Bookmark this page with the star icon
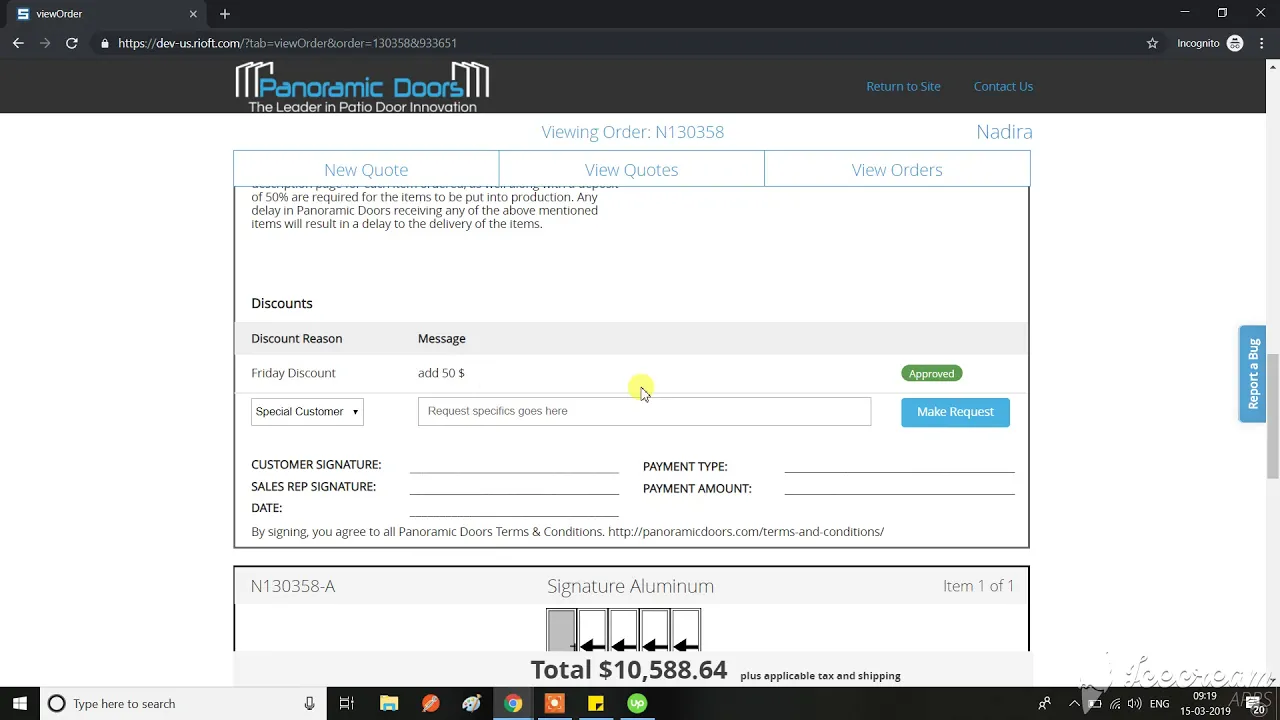Viewport: 1280px width, 720px height. pyautogui.click(x=1152, y=43)
